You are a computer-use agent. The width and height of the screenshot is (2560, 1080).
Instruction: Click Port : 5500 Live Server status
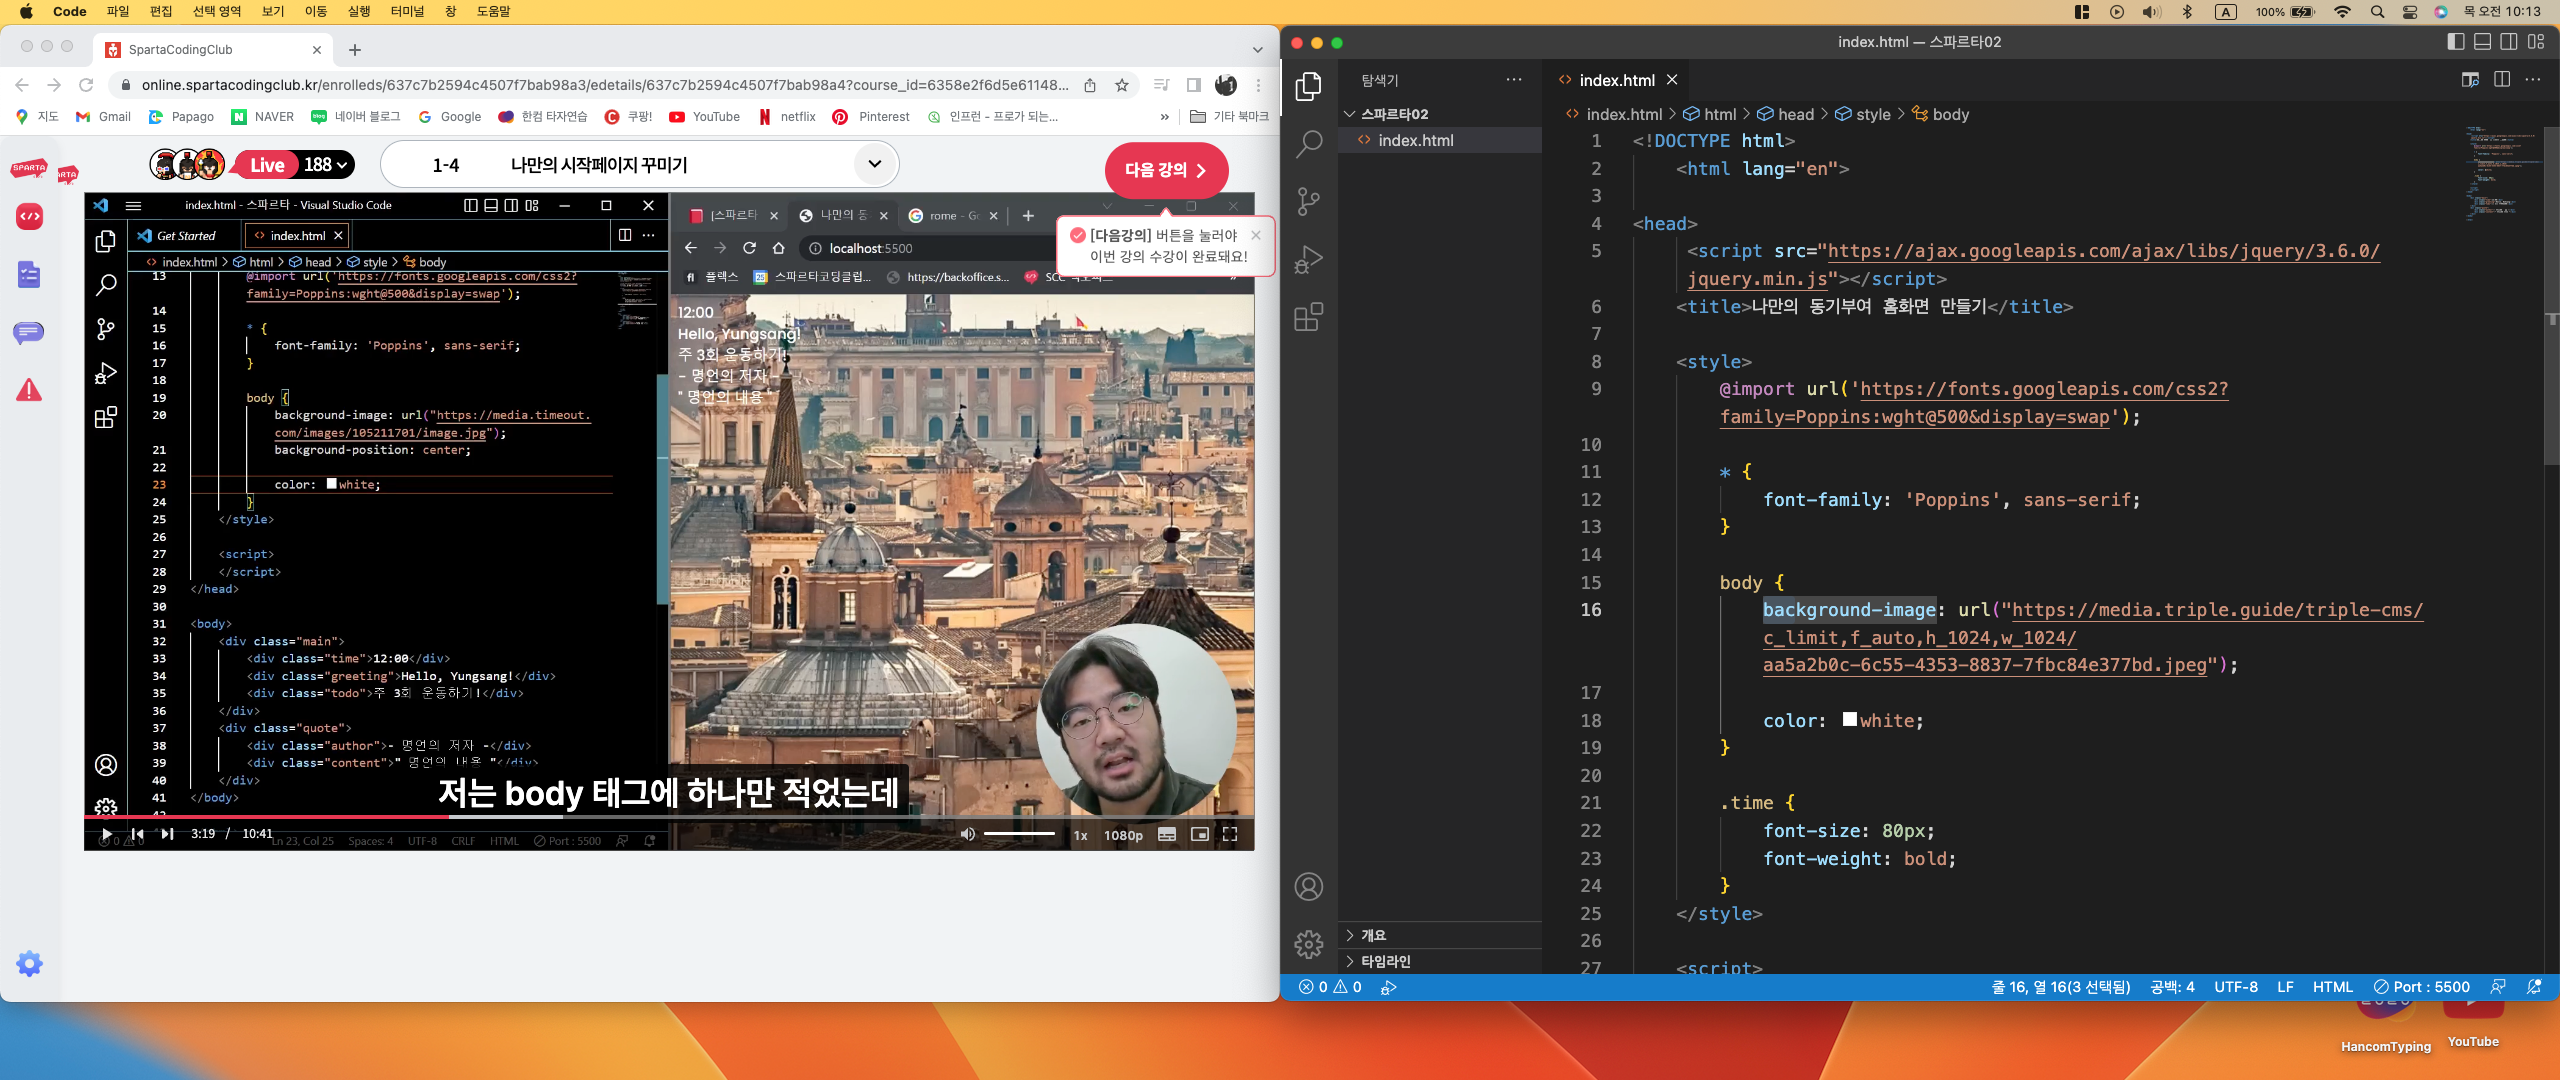[2422, 987]
